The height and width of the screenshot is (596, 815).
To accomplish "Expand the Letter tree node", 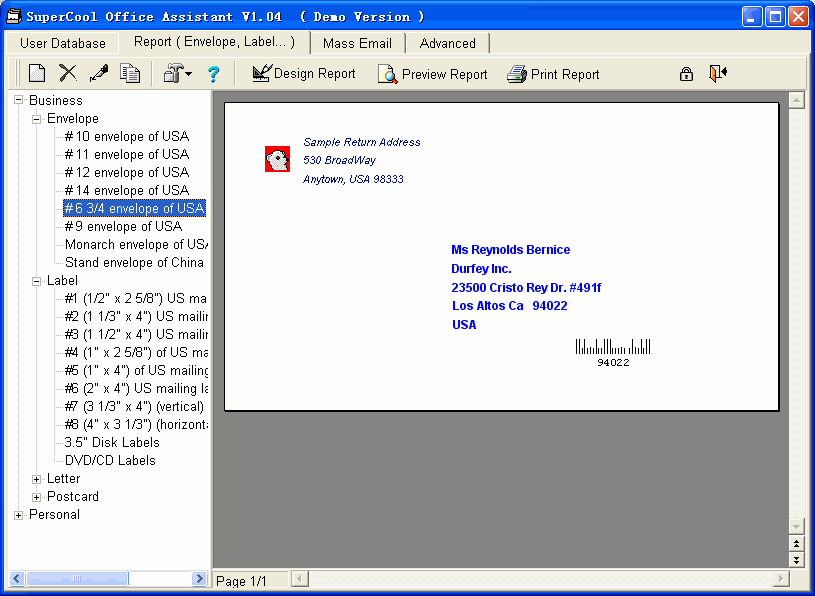I will 37,479.
